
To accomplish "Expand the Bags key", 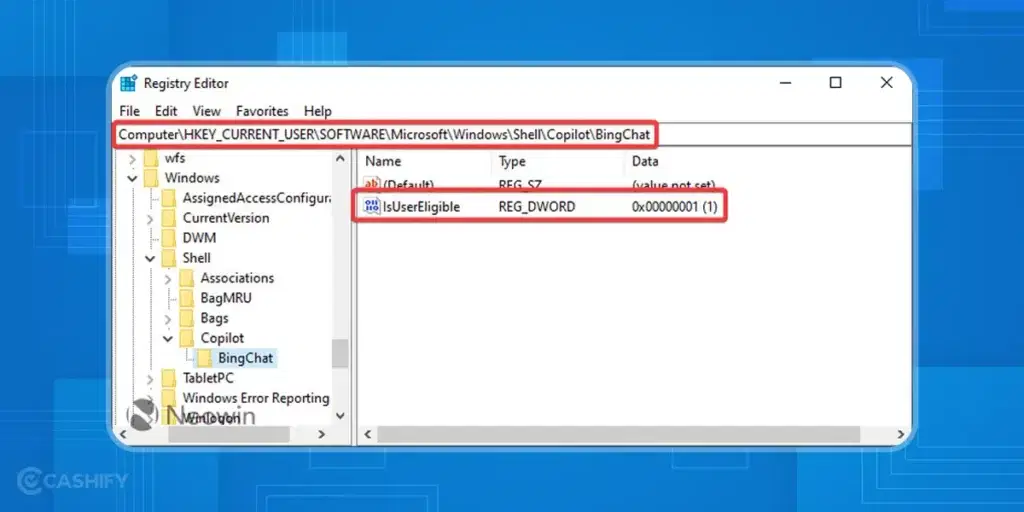I will (168, 319).
